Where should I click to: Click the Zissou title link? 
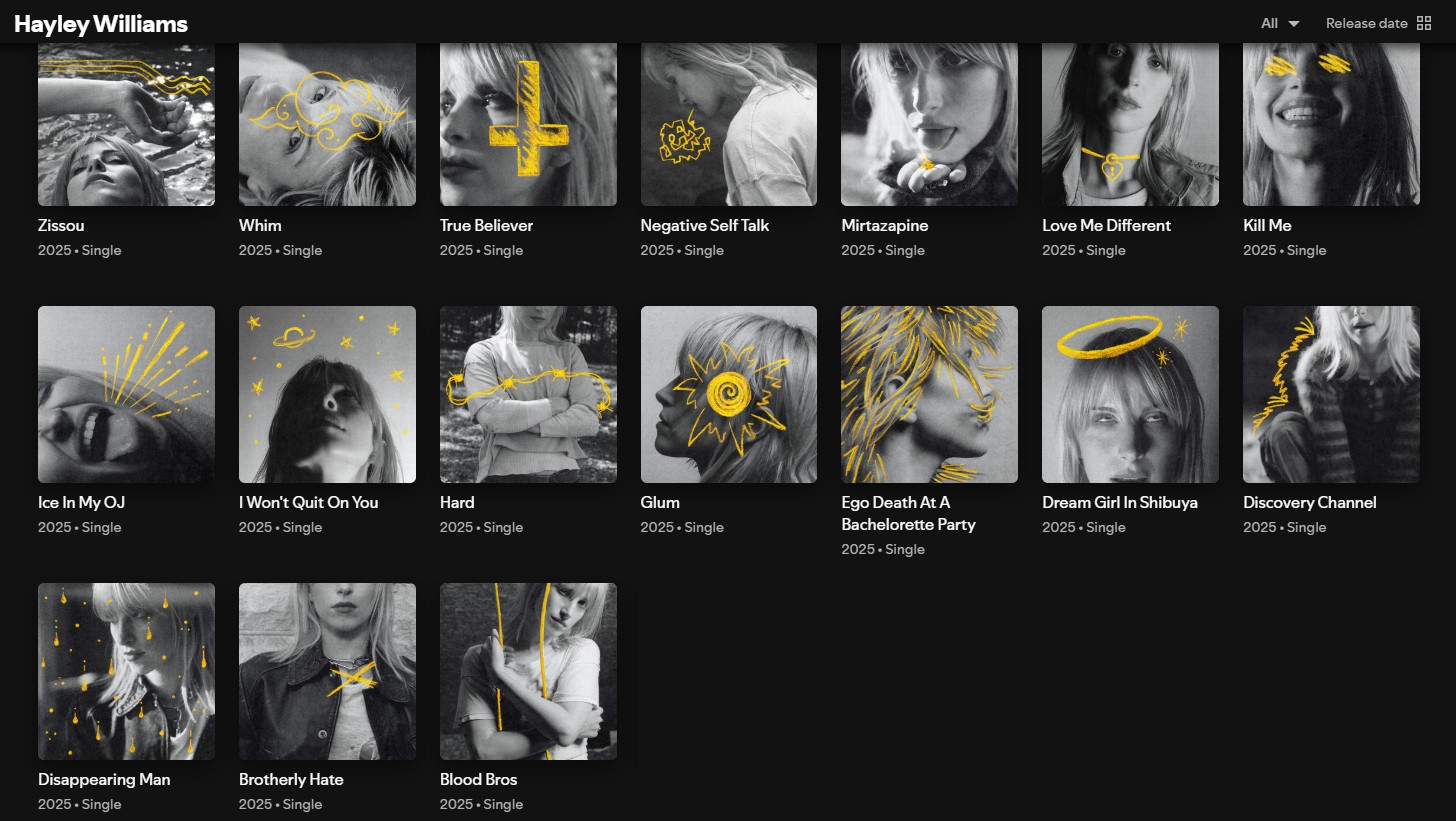61,225
